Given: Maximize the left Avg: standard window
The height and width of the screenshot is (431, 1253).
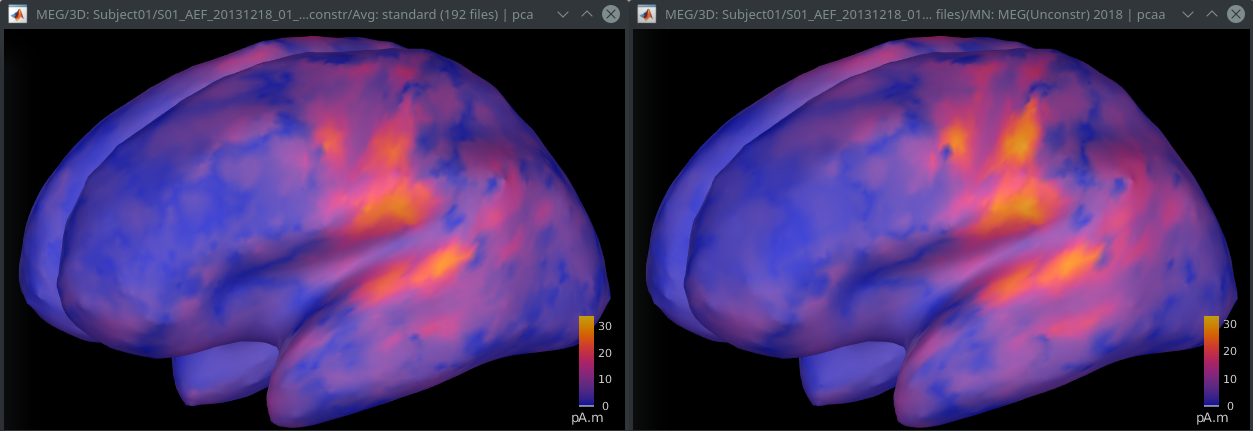Looking at the screenshot, I should (586, 14).
